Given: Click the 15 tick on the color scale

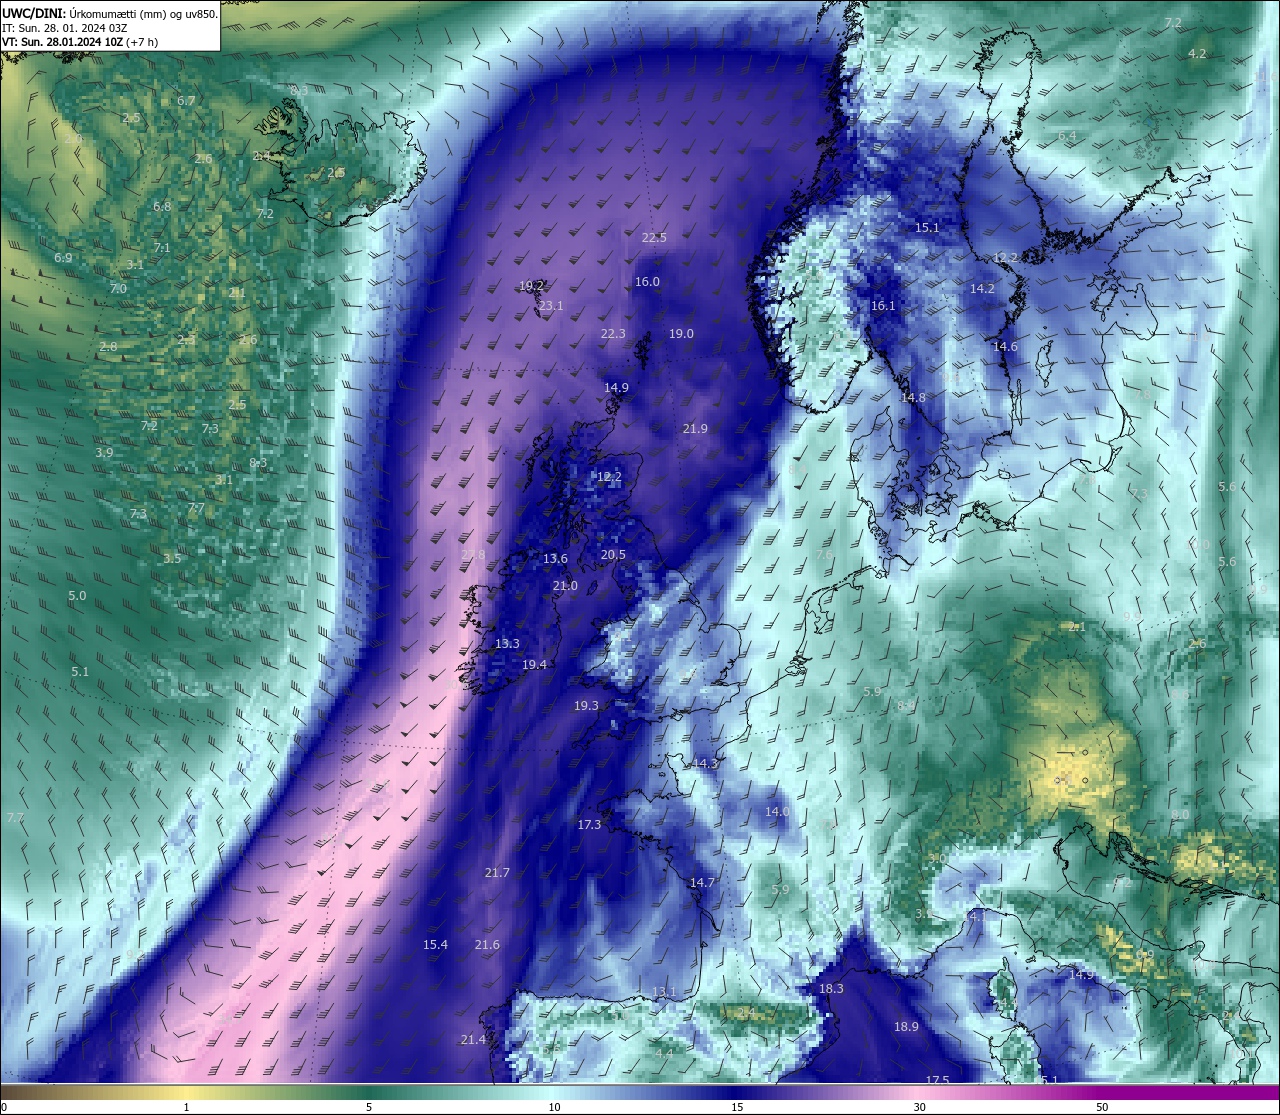Looking at the screenshot, I should (x=737, y=1107).
